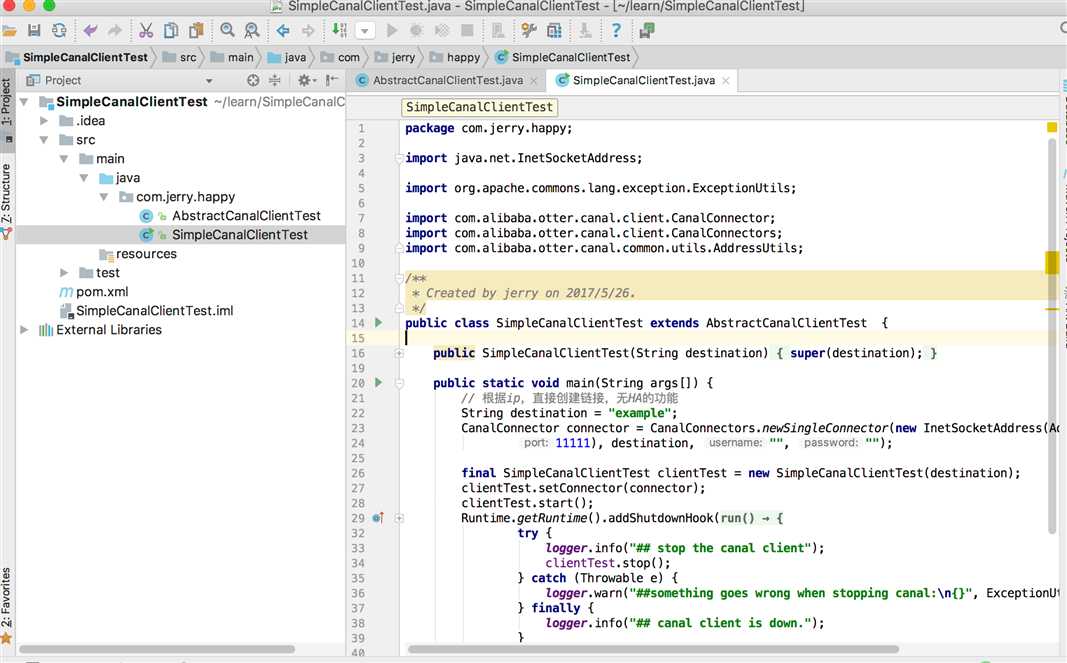Click the Undo arrow icon

point(90,31)
